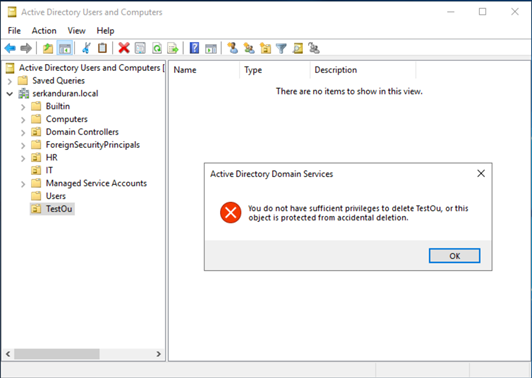Expand the Builtin container node

(23, 107)
